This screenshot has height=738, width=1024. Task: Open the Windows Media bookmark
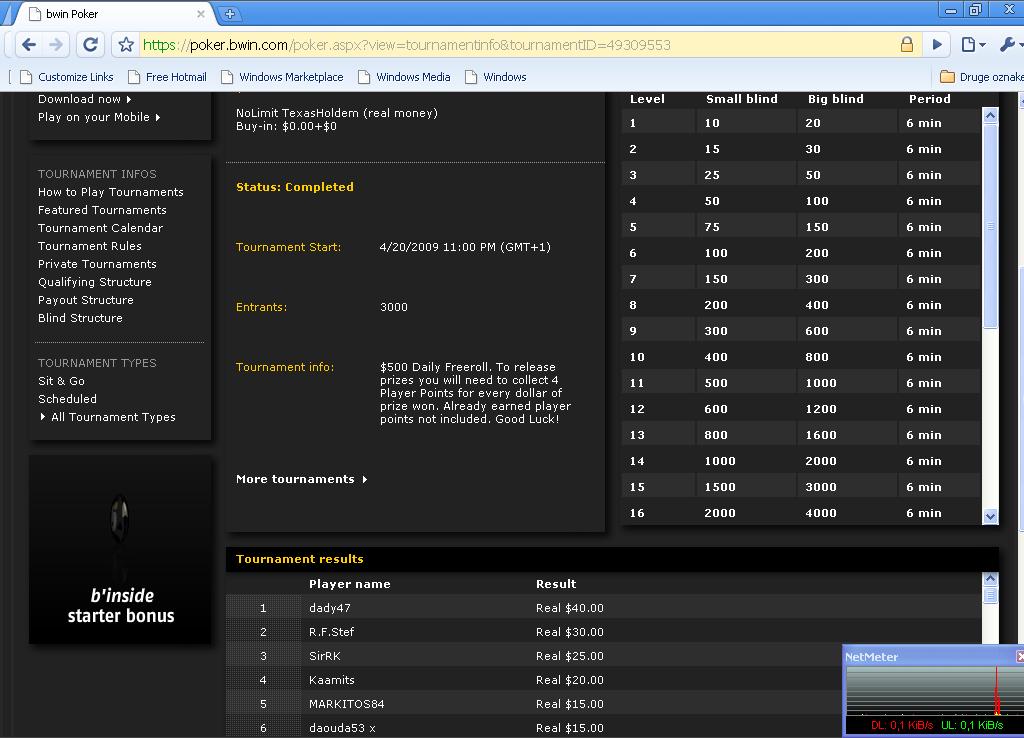tap(404, 77)
